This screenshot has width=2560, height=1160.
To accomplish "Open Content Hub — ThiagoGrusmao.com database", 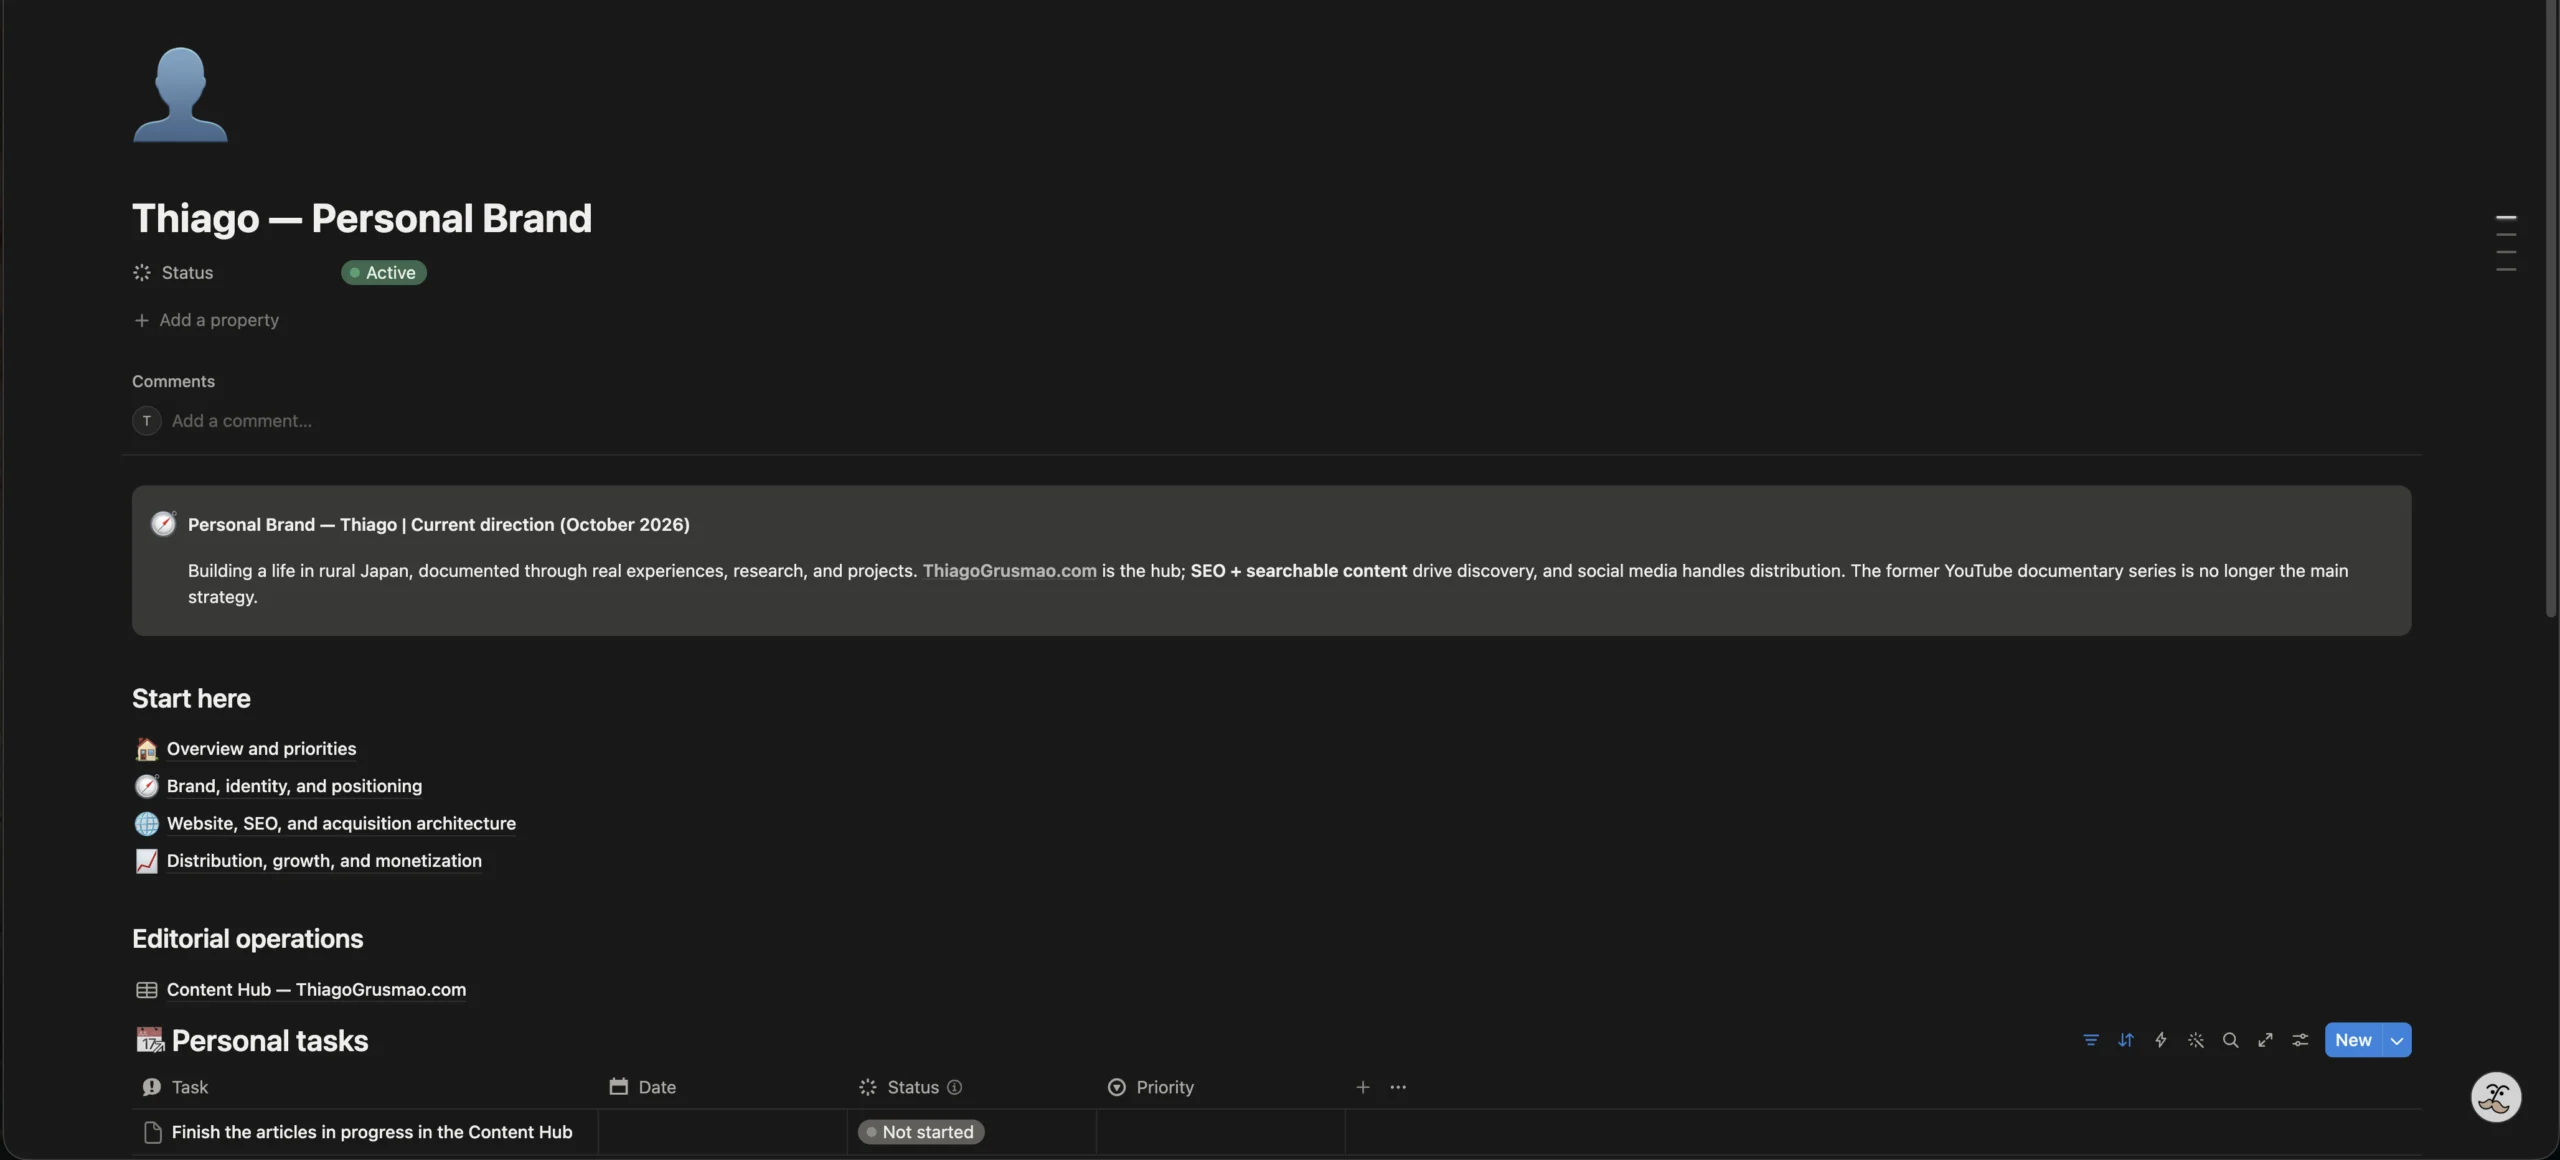I will pyautogui.click(x=316, y=990).
